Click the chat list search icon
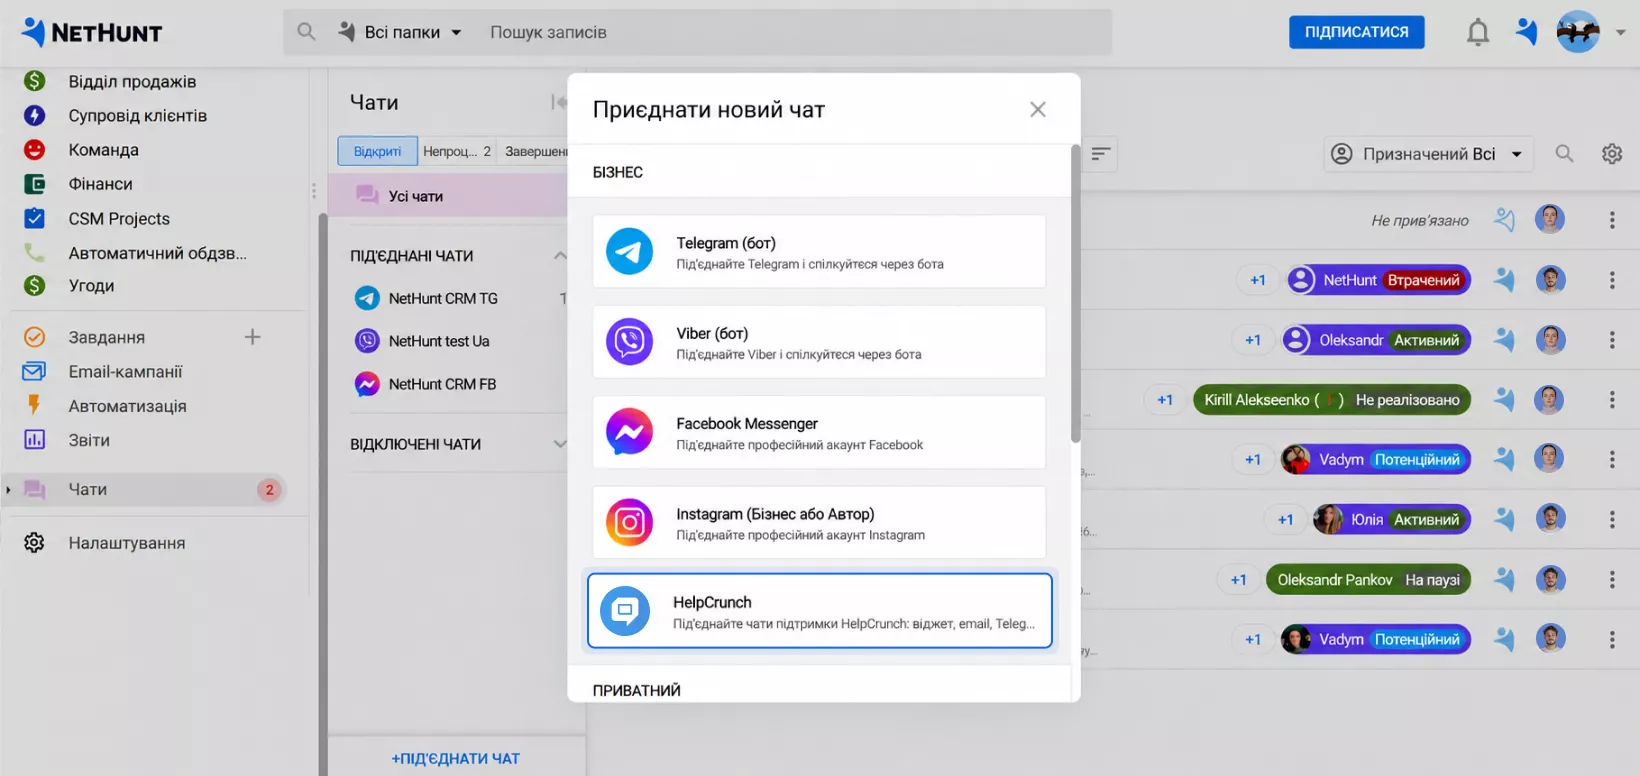 [x=1564, y=154]
